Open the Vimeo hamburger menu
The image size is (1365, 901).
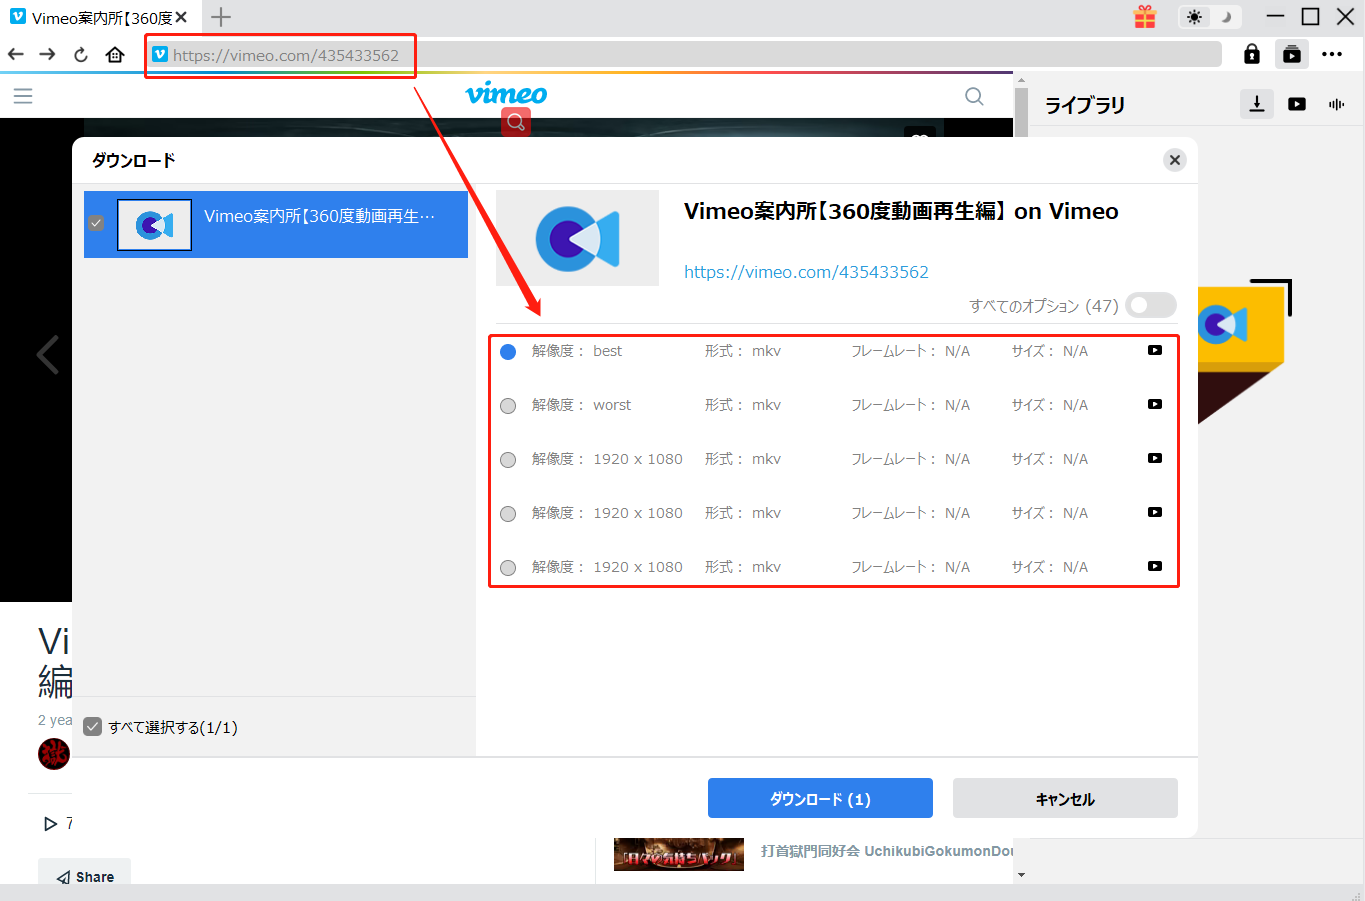(23, 95)
